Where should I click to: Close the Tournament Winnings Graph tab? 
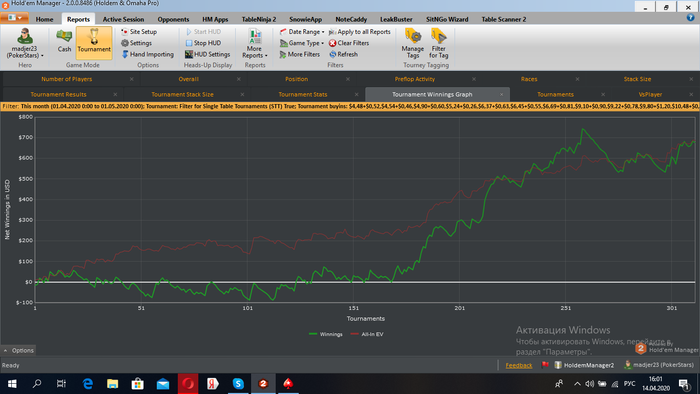[x=501, y=95]
